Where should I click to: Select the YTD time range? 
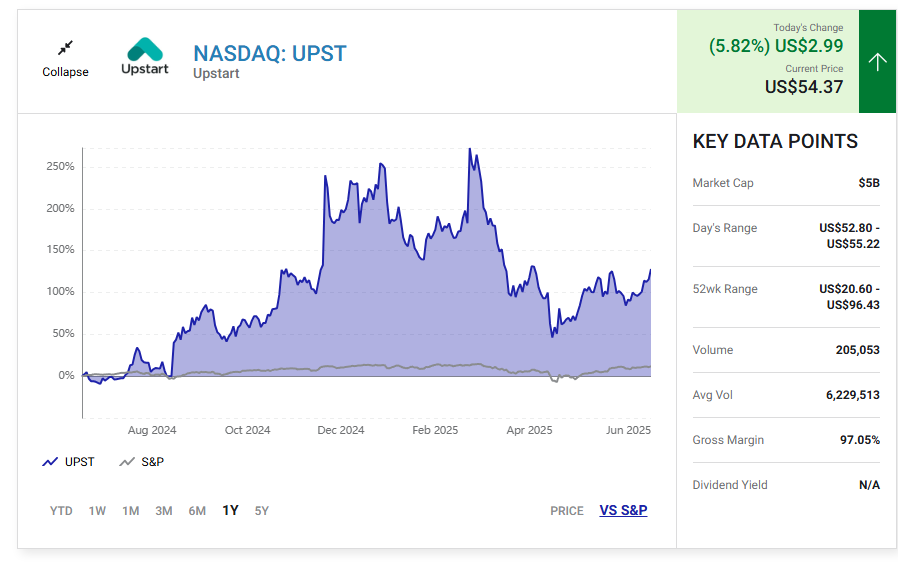pos(61,510)
